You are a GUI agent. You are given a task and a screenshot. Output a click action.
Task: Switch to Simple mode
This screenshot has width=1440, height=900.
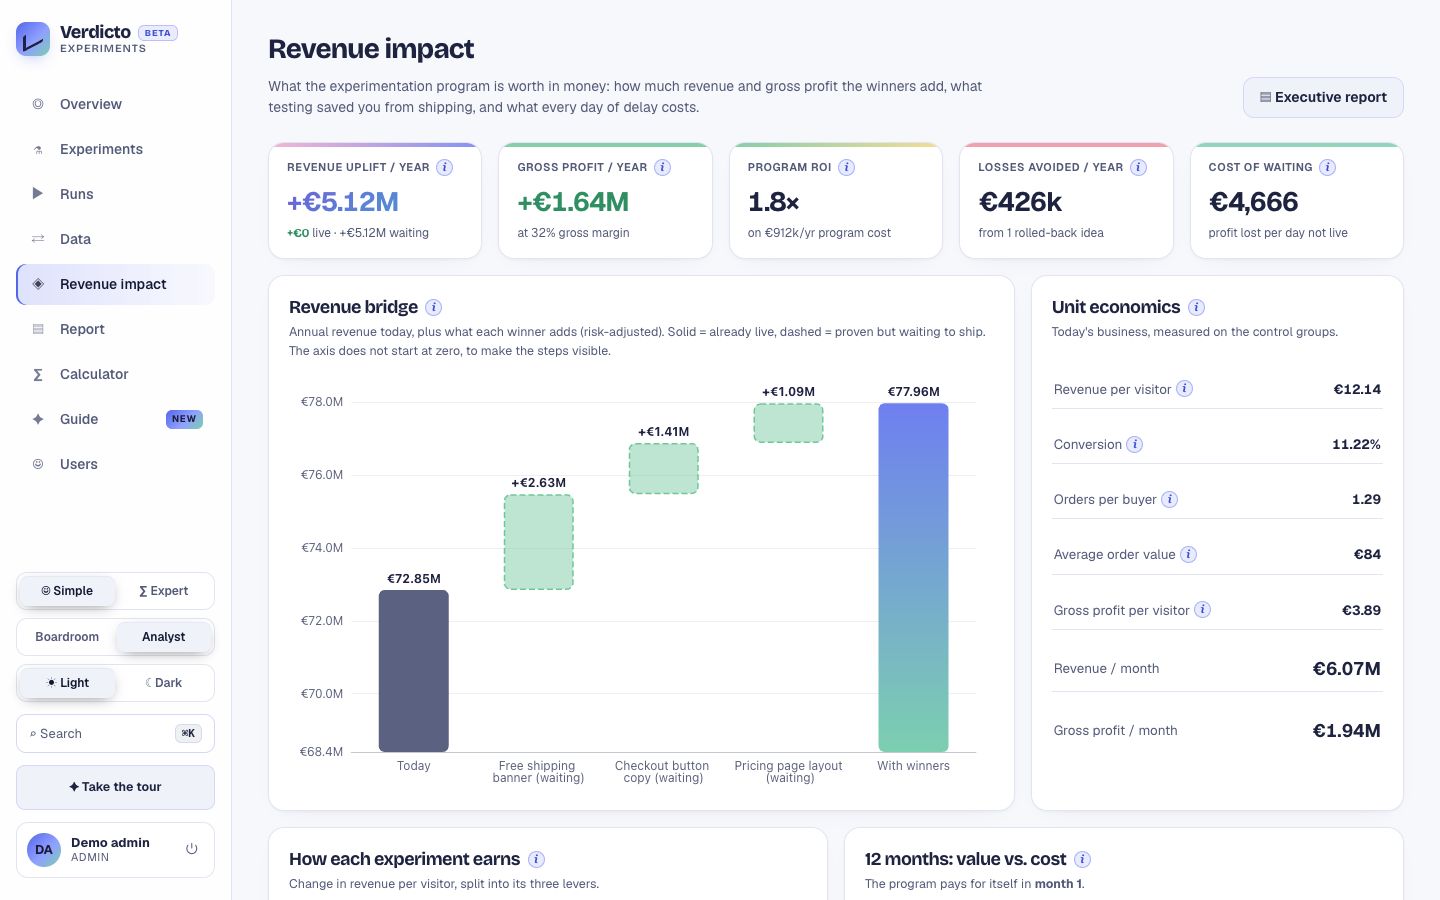pyautogui.click(x=67, y=591)
